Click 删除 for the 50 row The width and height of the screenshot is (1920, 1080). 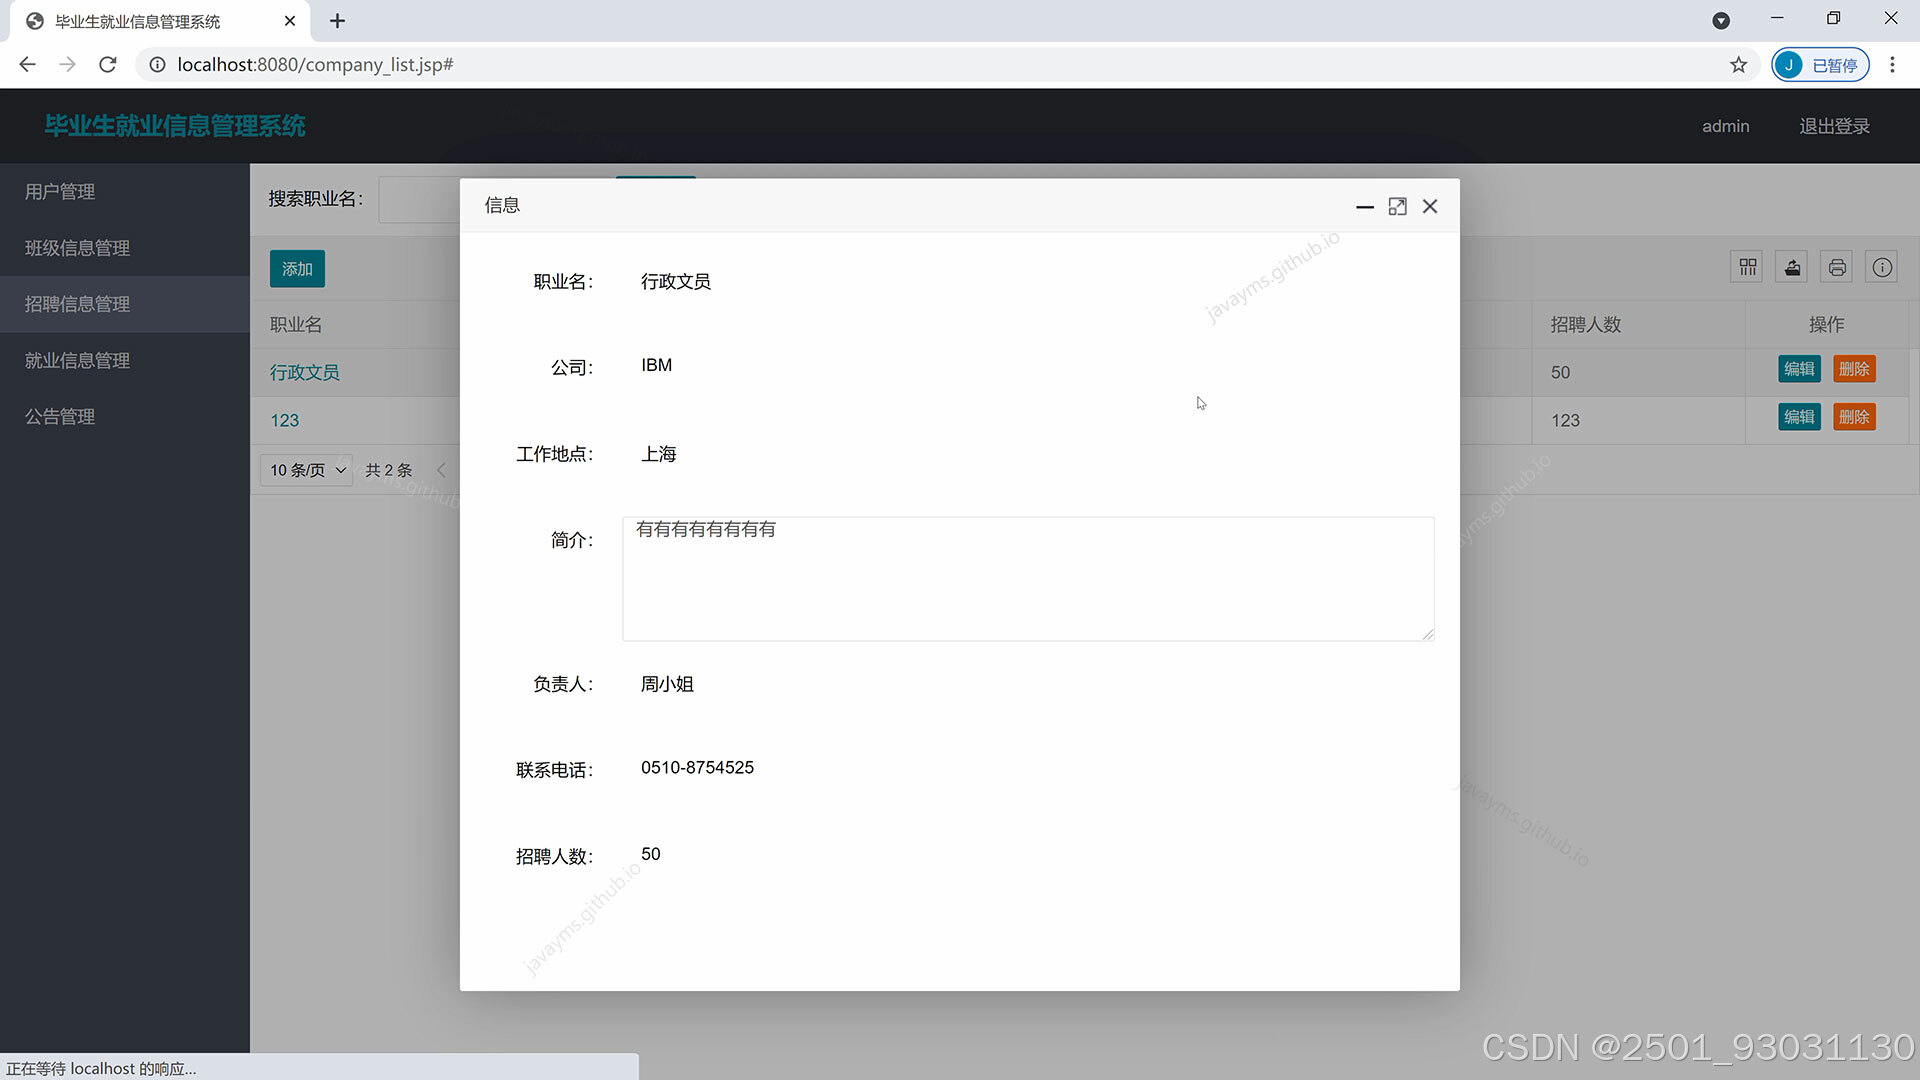(x=1854, y=369)
